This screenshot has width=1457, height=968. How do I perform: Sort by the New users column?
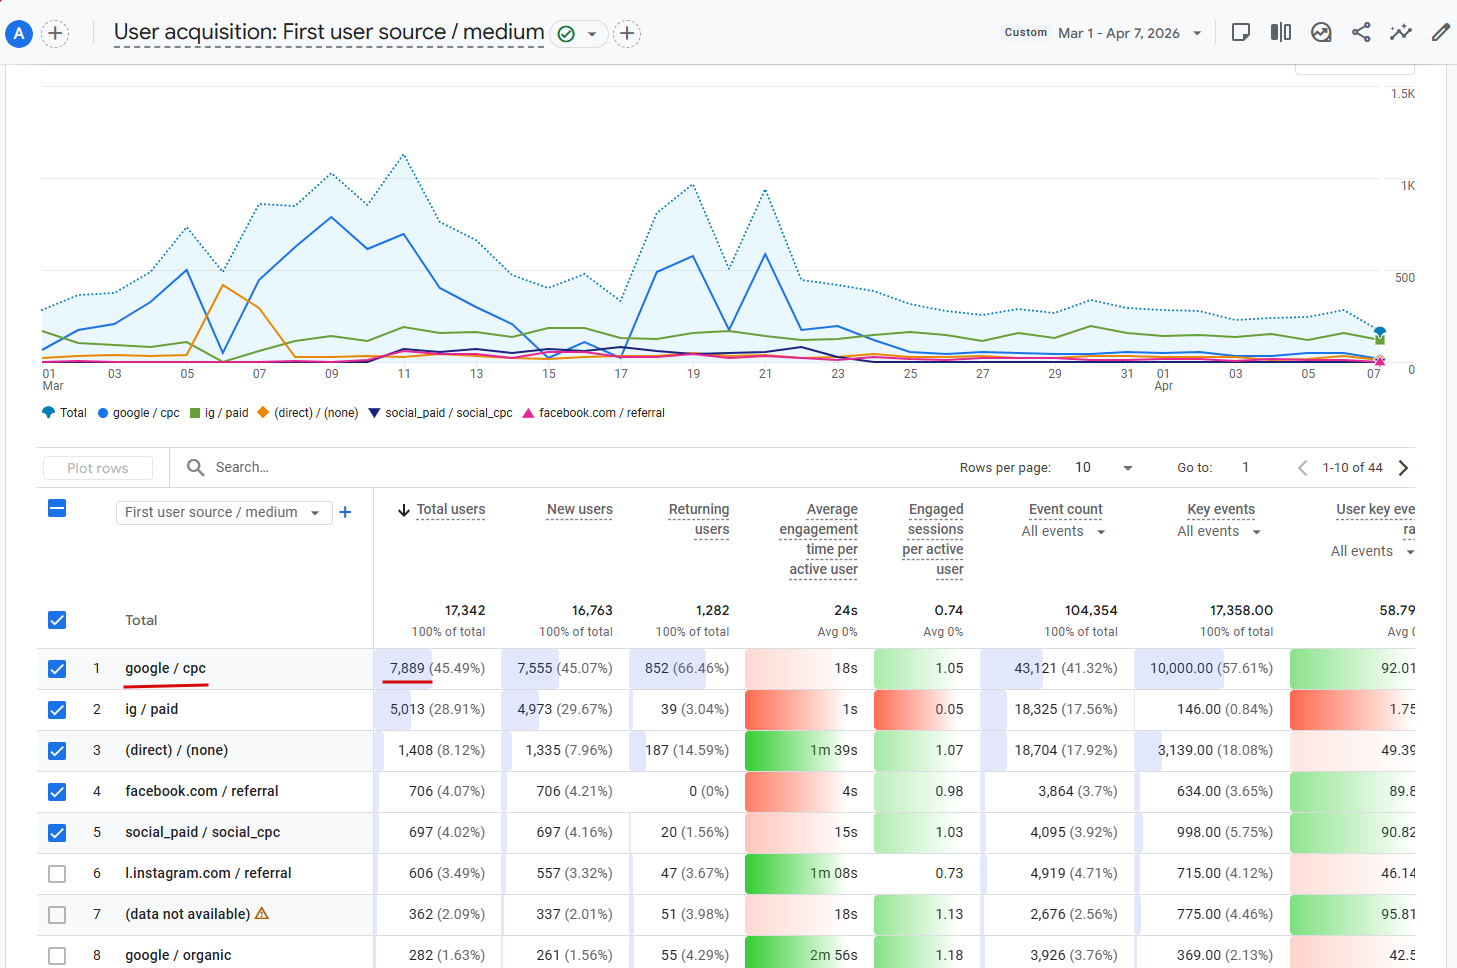pos(579,510)
